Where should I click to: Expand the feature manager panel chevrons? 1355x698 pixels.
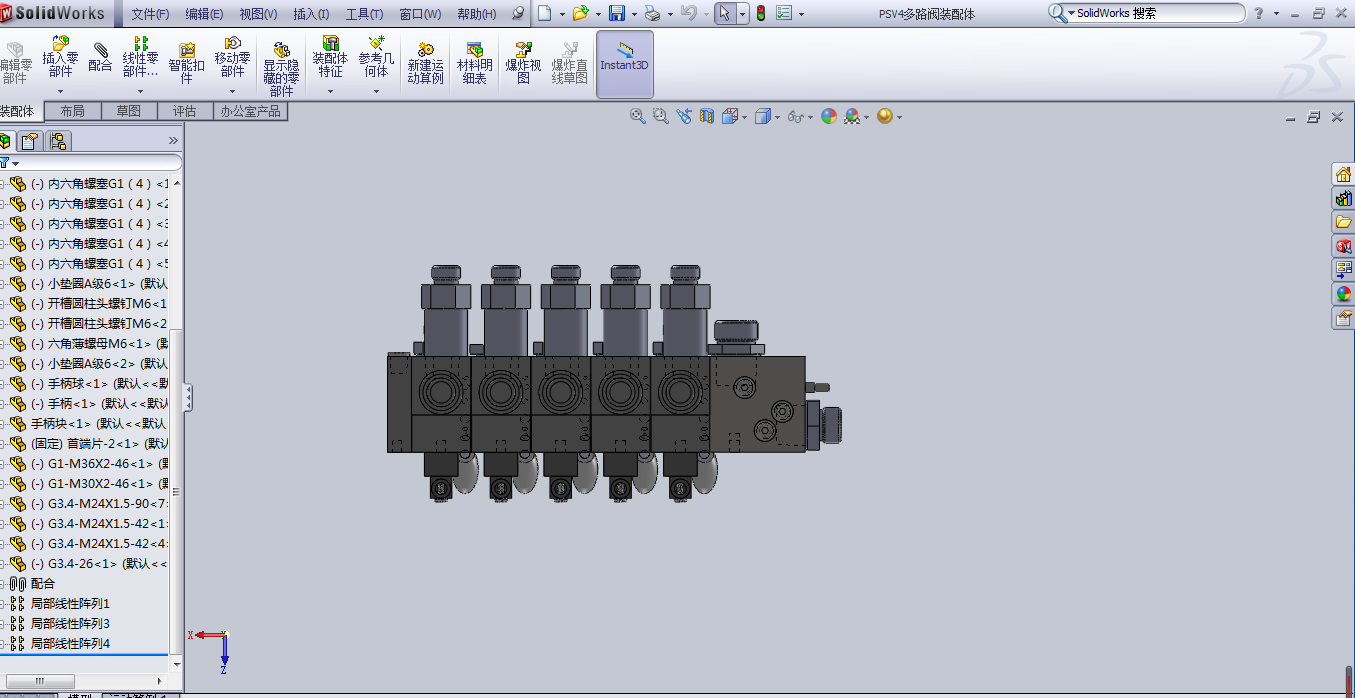tap(173, 141)
